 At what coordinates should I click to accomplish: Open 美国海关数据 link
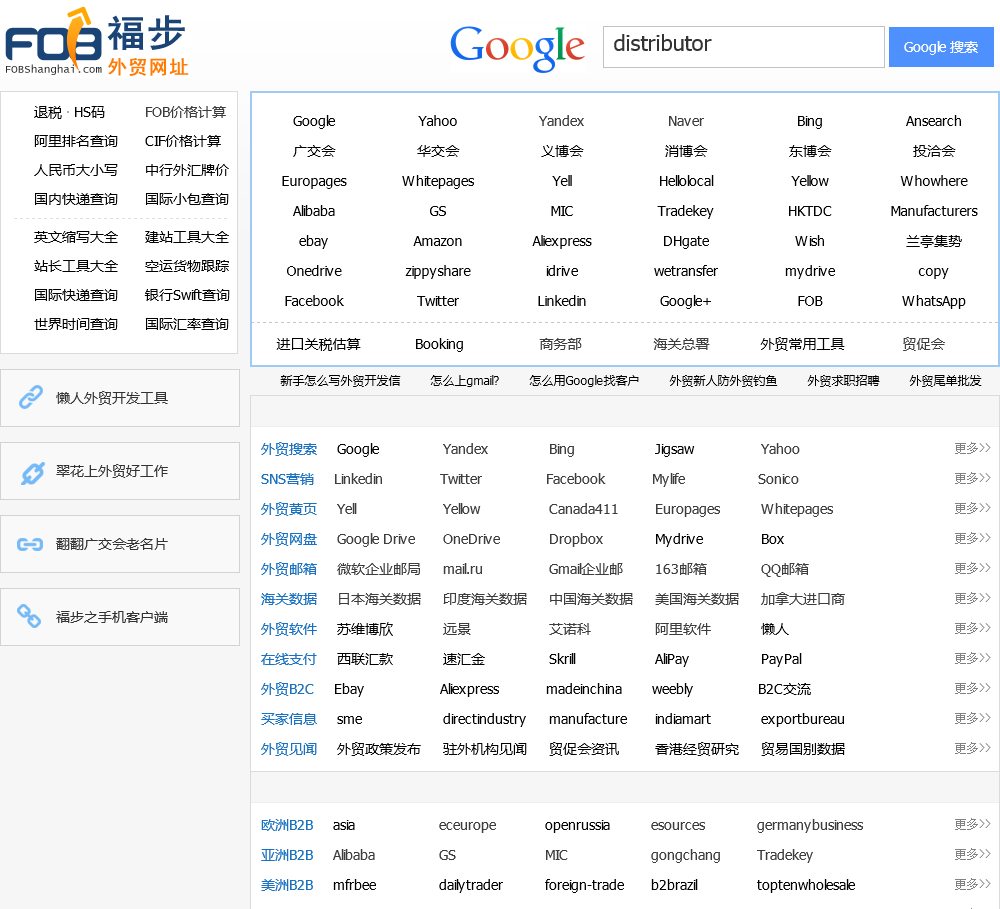tap(696, 599)
